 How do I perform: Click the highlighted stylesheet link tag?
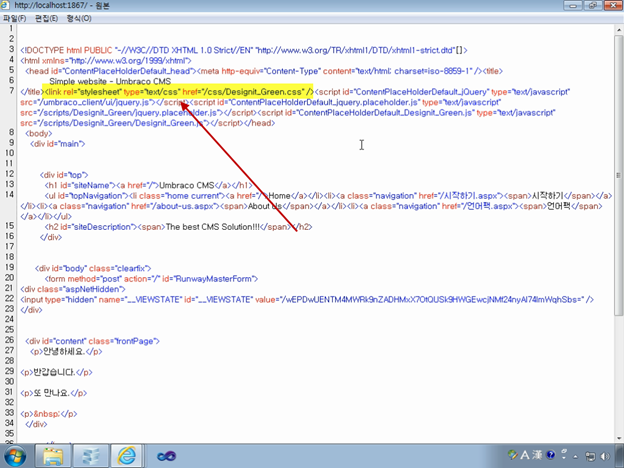click(x=178, y=92)
